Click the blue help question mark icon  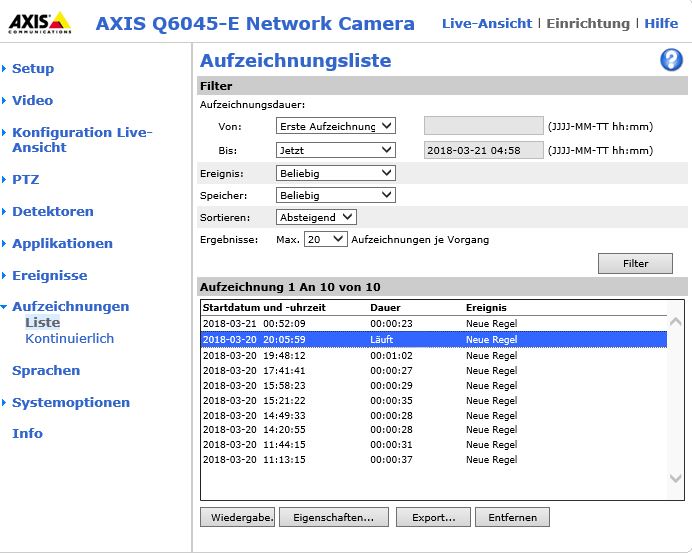[x=670, y=60]
